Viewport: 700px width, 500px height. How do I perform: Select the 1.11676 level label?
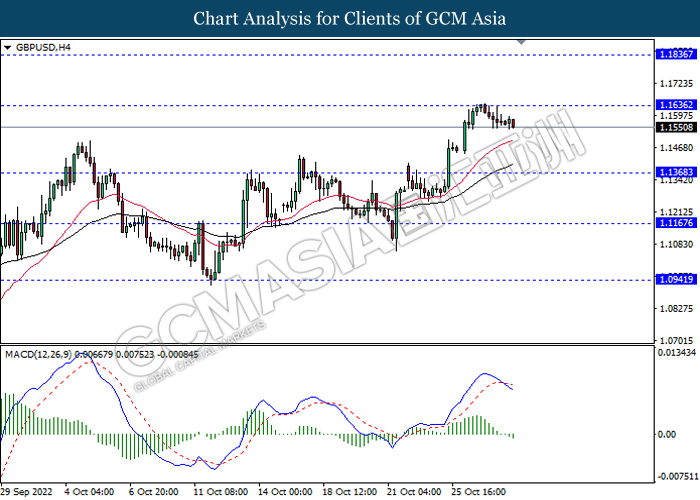point(676,223)
